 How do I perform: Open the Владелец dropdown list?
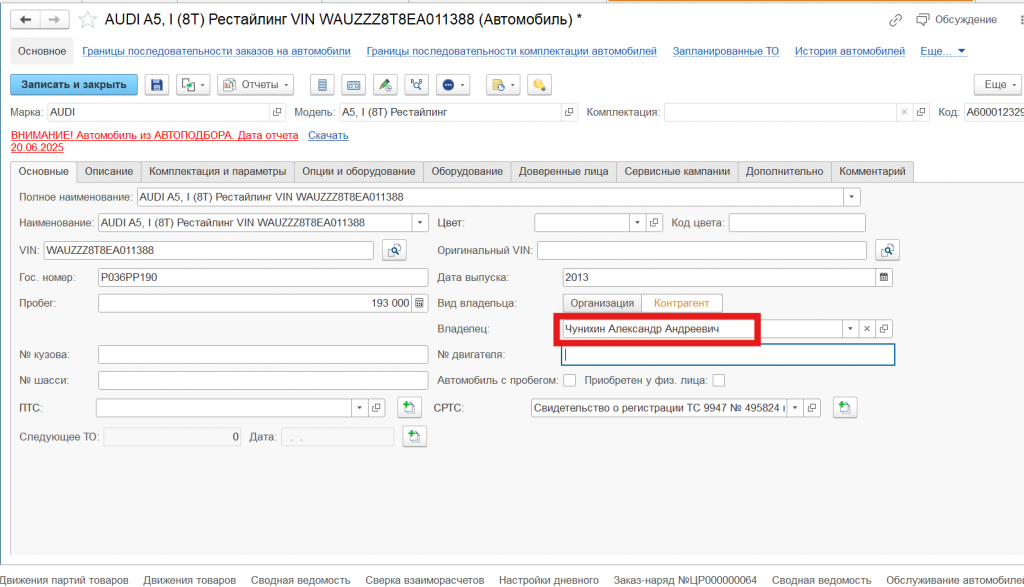849,328
